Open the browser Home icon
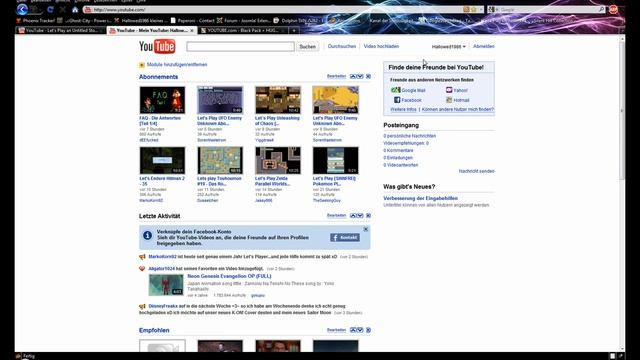This screenshot has width=640, height=360. point(75,9)
